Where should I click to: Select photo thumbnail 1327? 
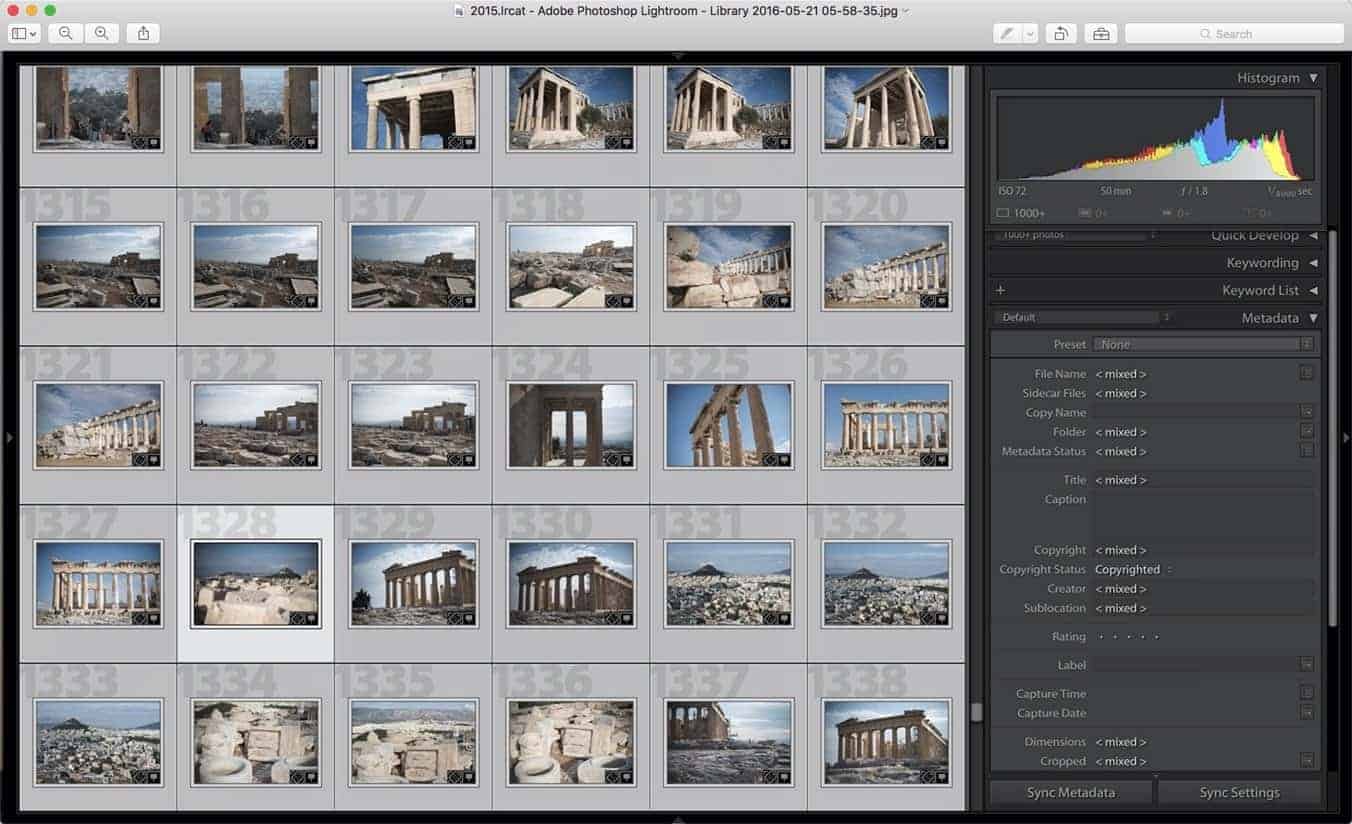pos(97,584)
